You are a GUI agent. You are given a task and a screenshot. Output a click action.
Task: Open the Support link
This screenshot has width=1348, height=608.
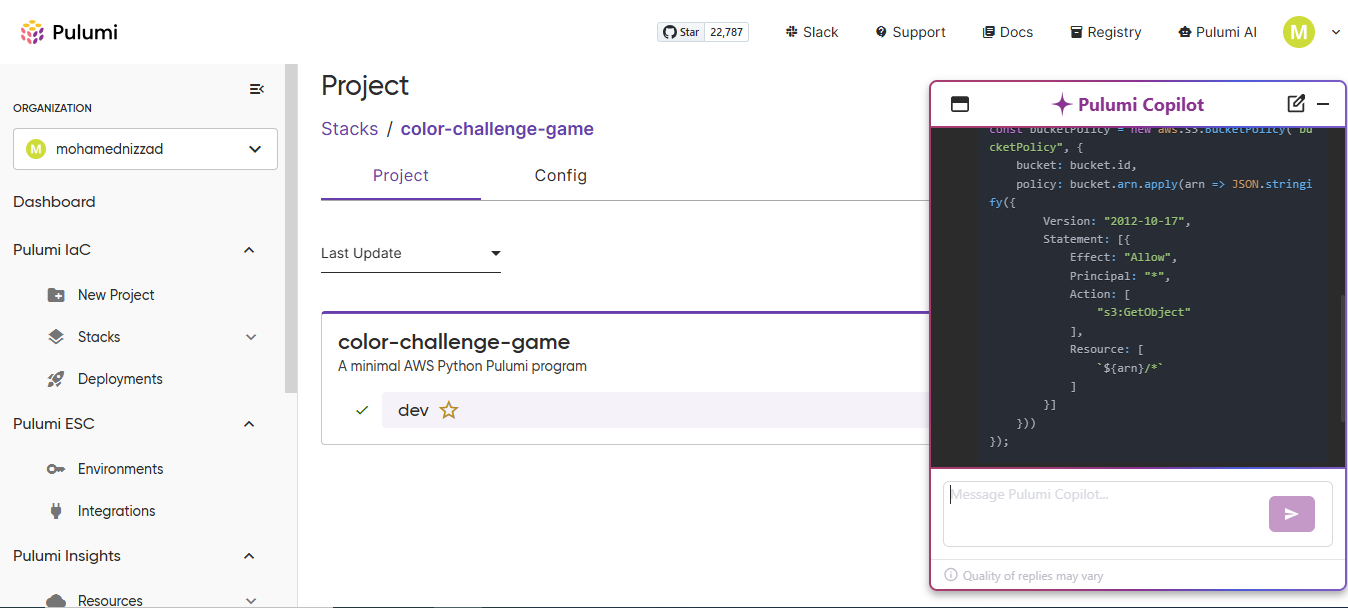(910, 32)
